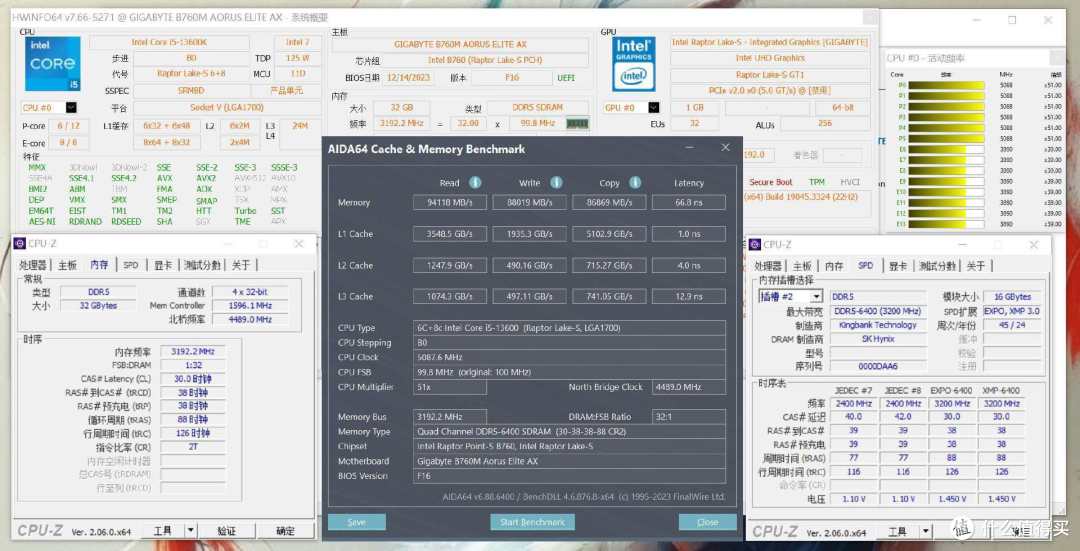Click the Memory Read value 94118 MB/s
This screenshot has height=551, width=1080.
(x=450, y=202)
